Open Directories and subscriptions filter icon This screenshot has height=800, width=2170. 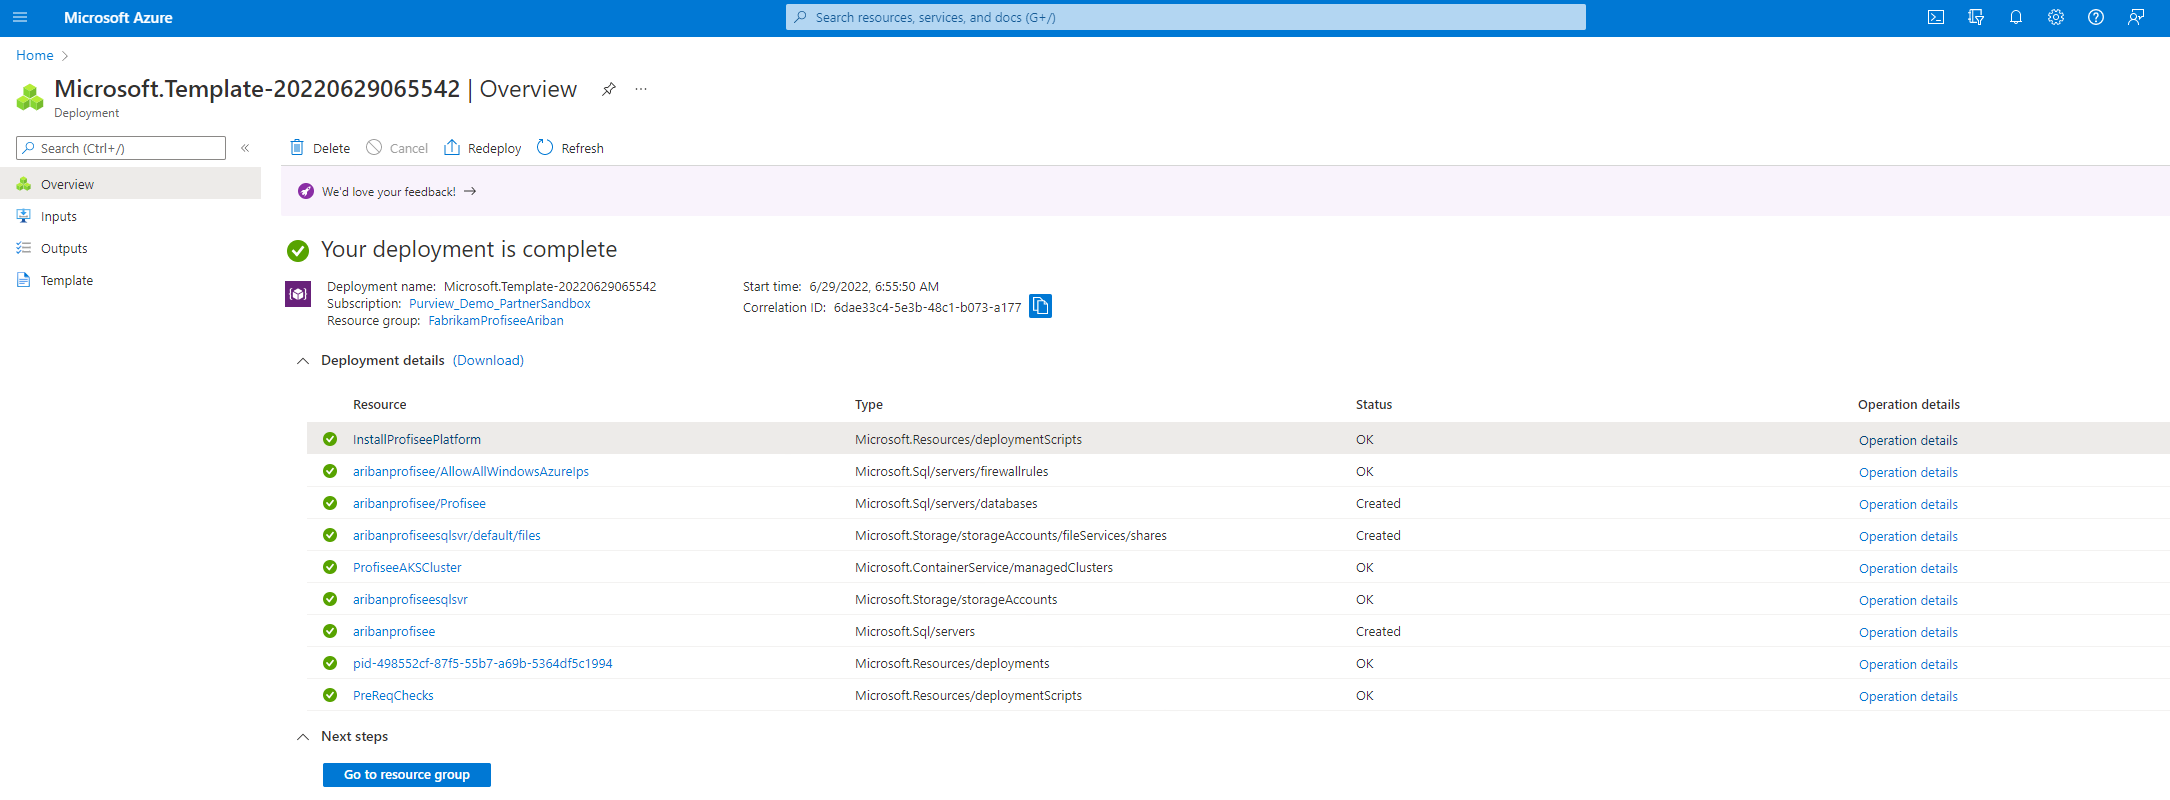[1976, 17]
